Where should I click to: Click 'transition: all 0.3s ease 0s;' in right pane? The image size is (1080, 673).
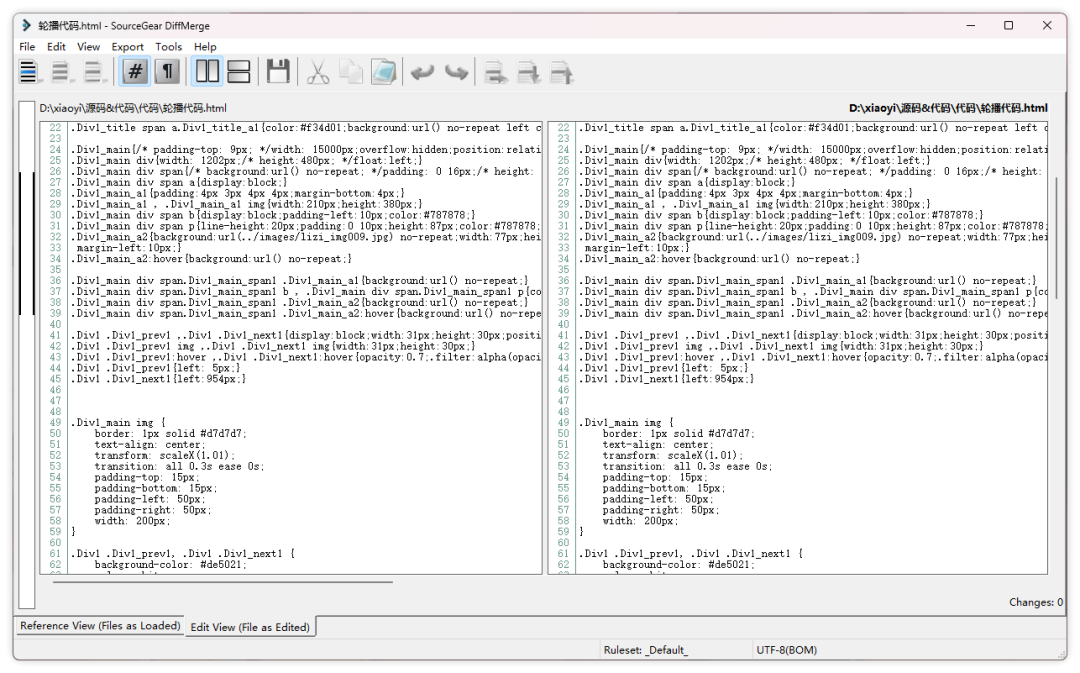[687, 466]
